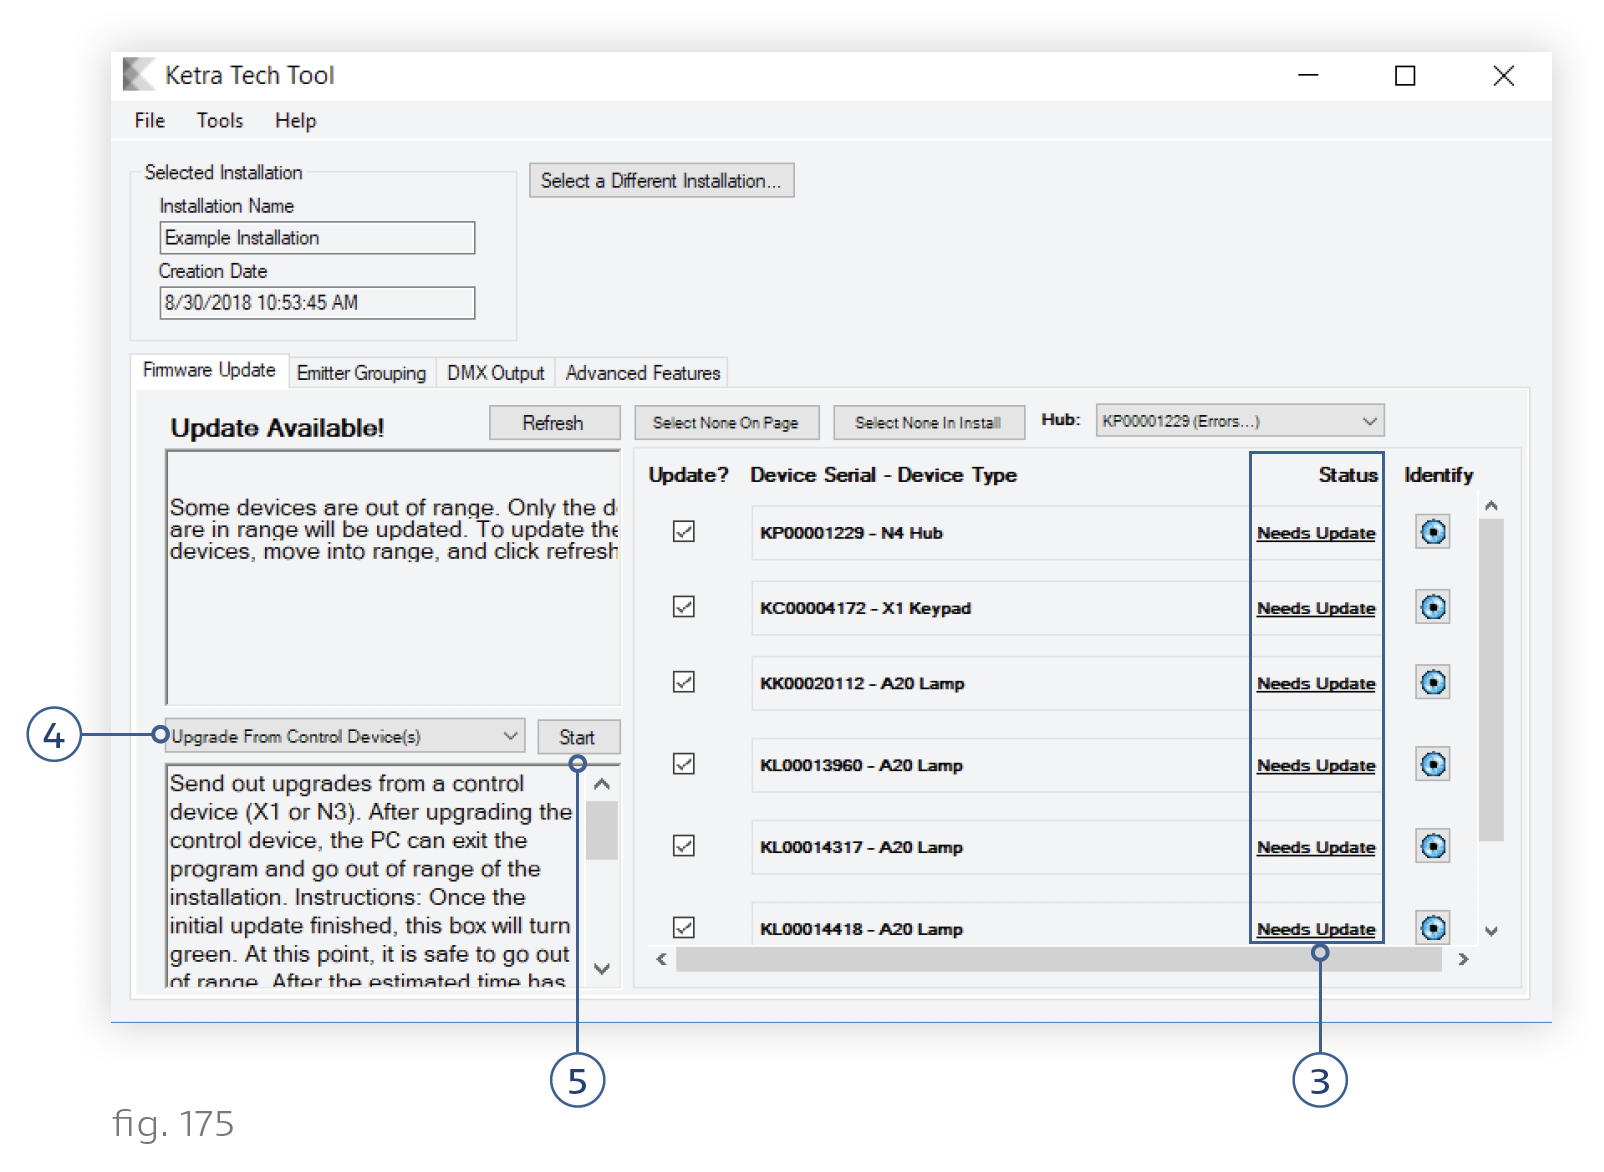This screenshot has width=1604, height=1172.
Task: Open Needs Update link for KK00020112
Action: 1316,684
